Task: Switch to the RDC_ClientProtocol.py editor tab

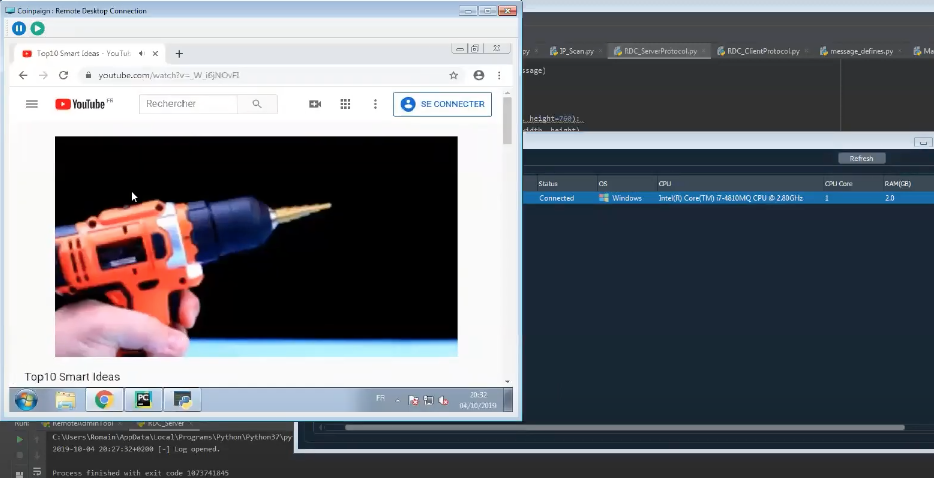Action: coord(762,50)
